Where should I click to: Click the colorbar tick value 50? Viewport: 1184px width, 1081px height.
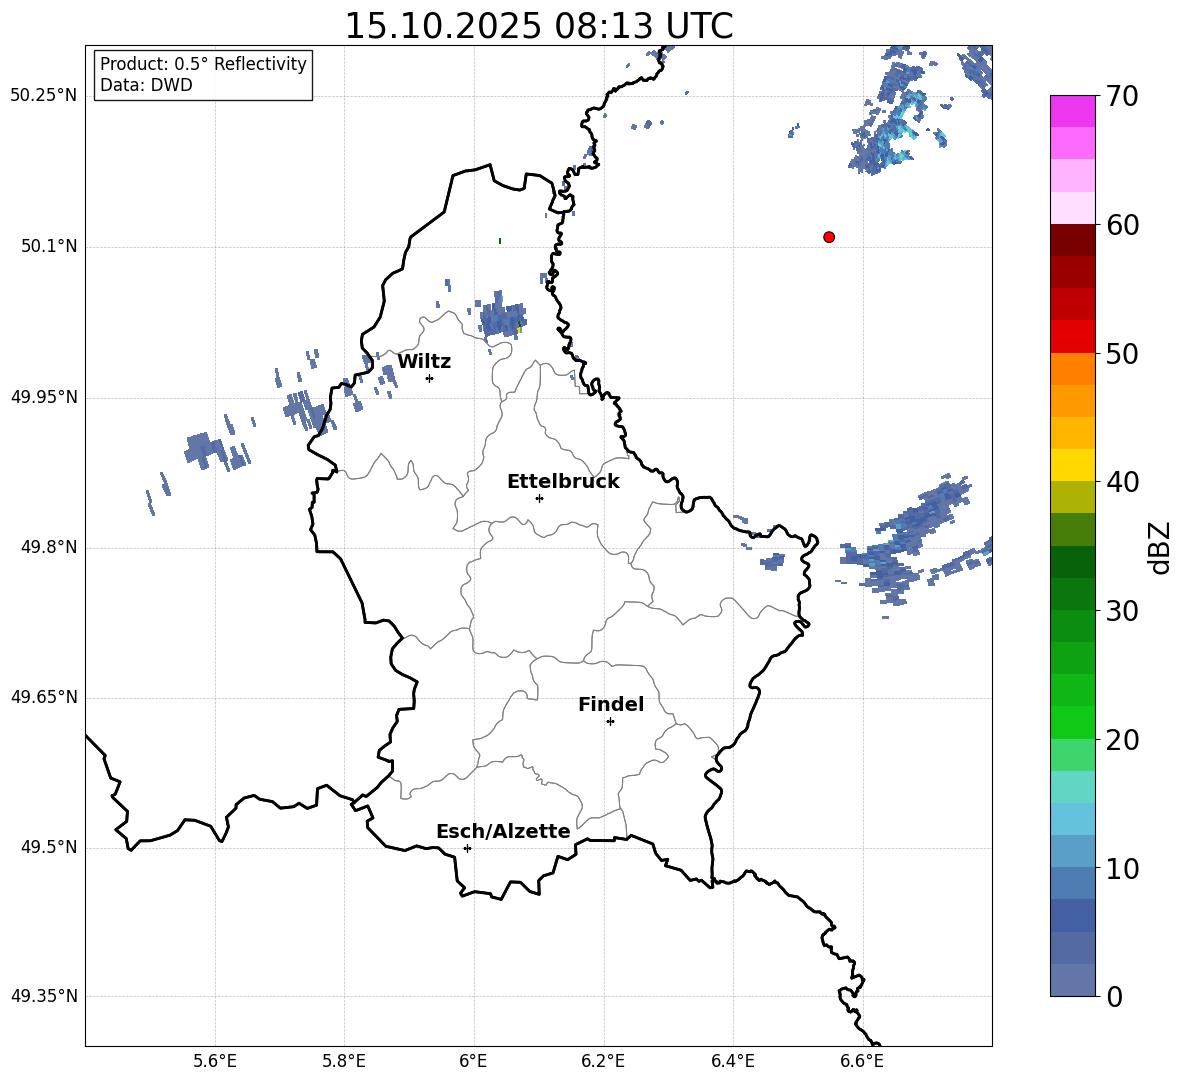[1122, 353]
